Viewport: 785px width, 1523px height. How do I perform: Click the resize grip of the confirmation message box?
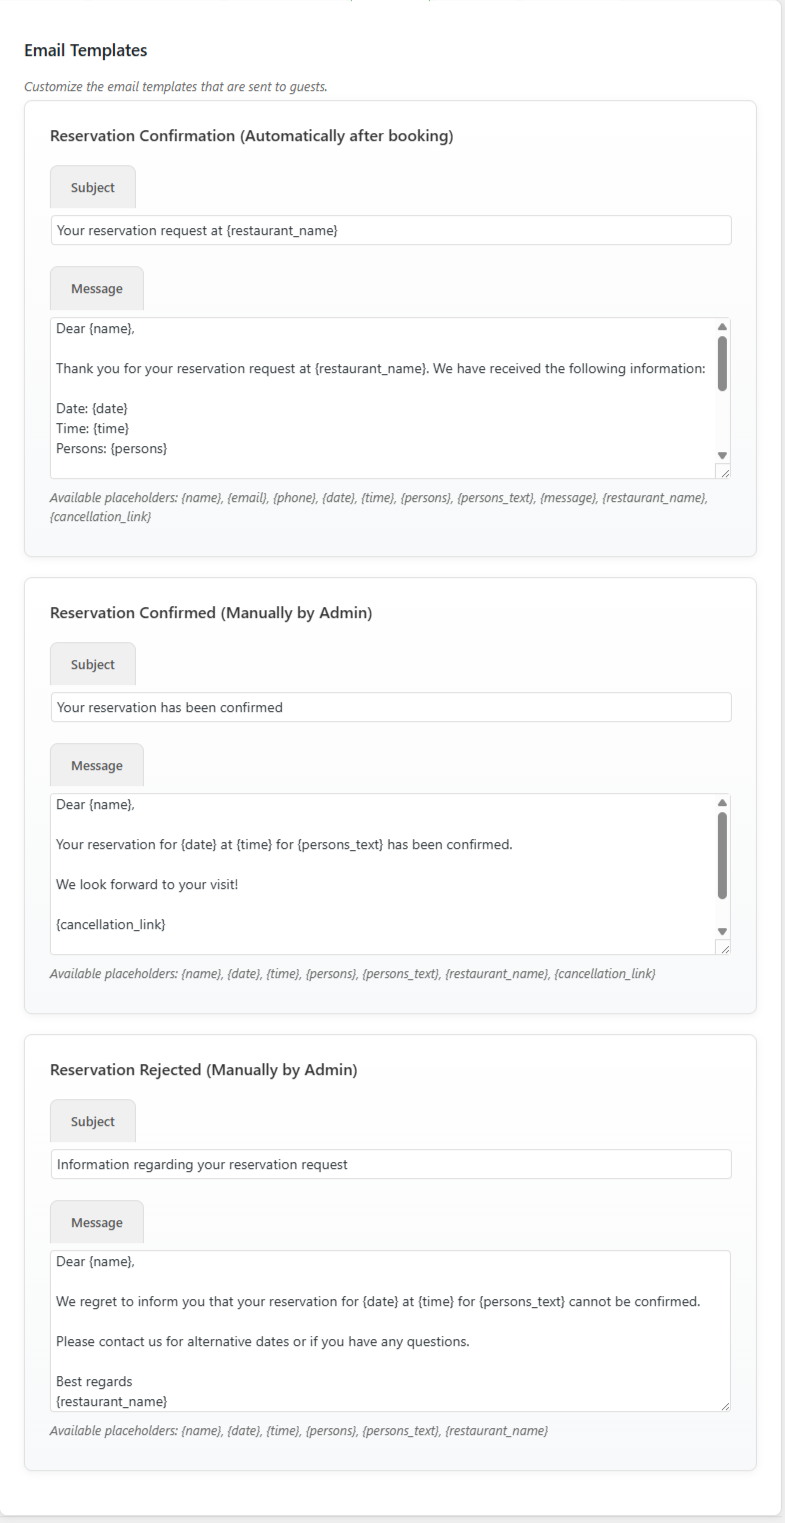point(727,470)
